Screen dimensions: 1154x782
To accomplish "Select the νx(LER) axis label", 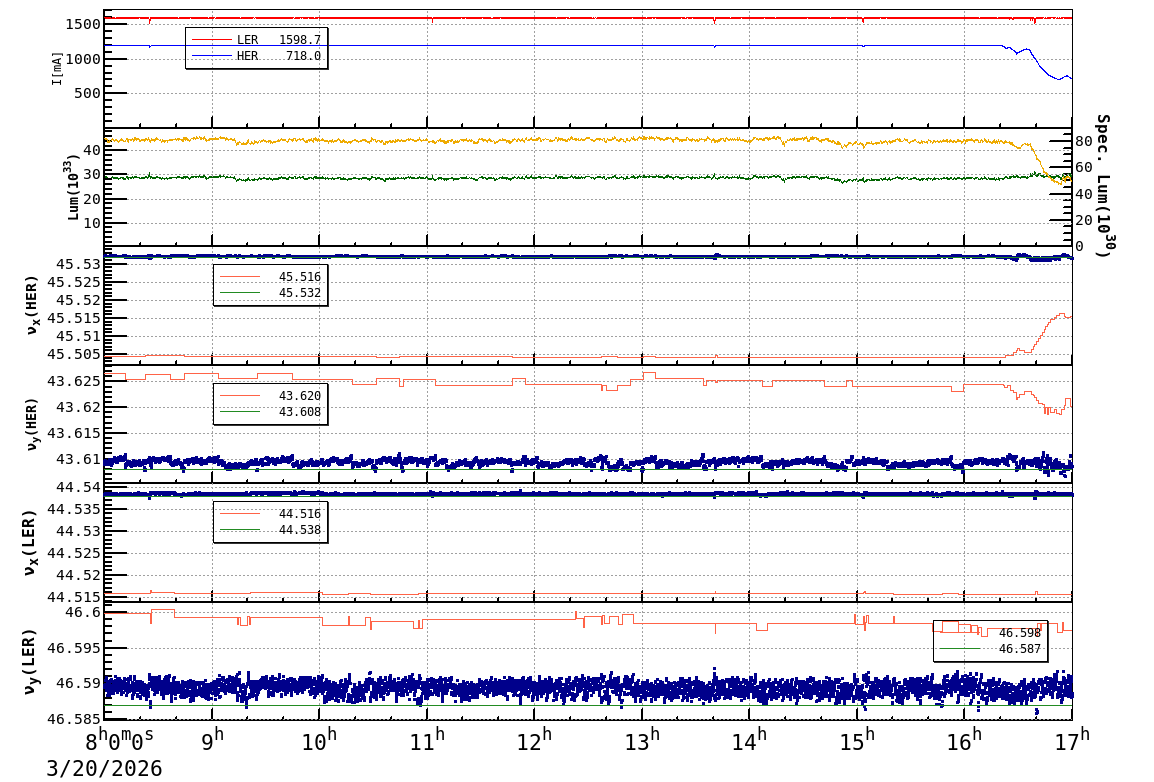I will click(x=32, y=542).
